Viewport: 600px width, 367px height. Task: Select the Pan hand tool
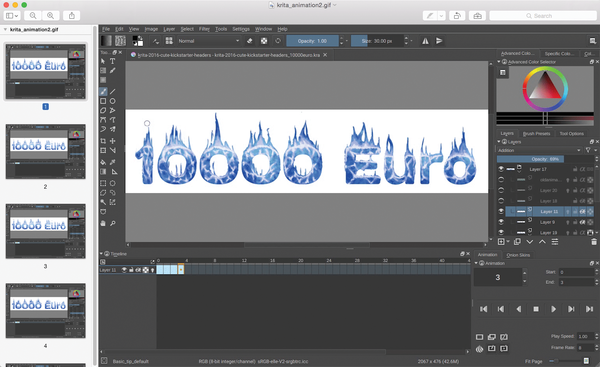click(x=103, y=223)
